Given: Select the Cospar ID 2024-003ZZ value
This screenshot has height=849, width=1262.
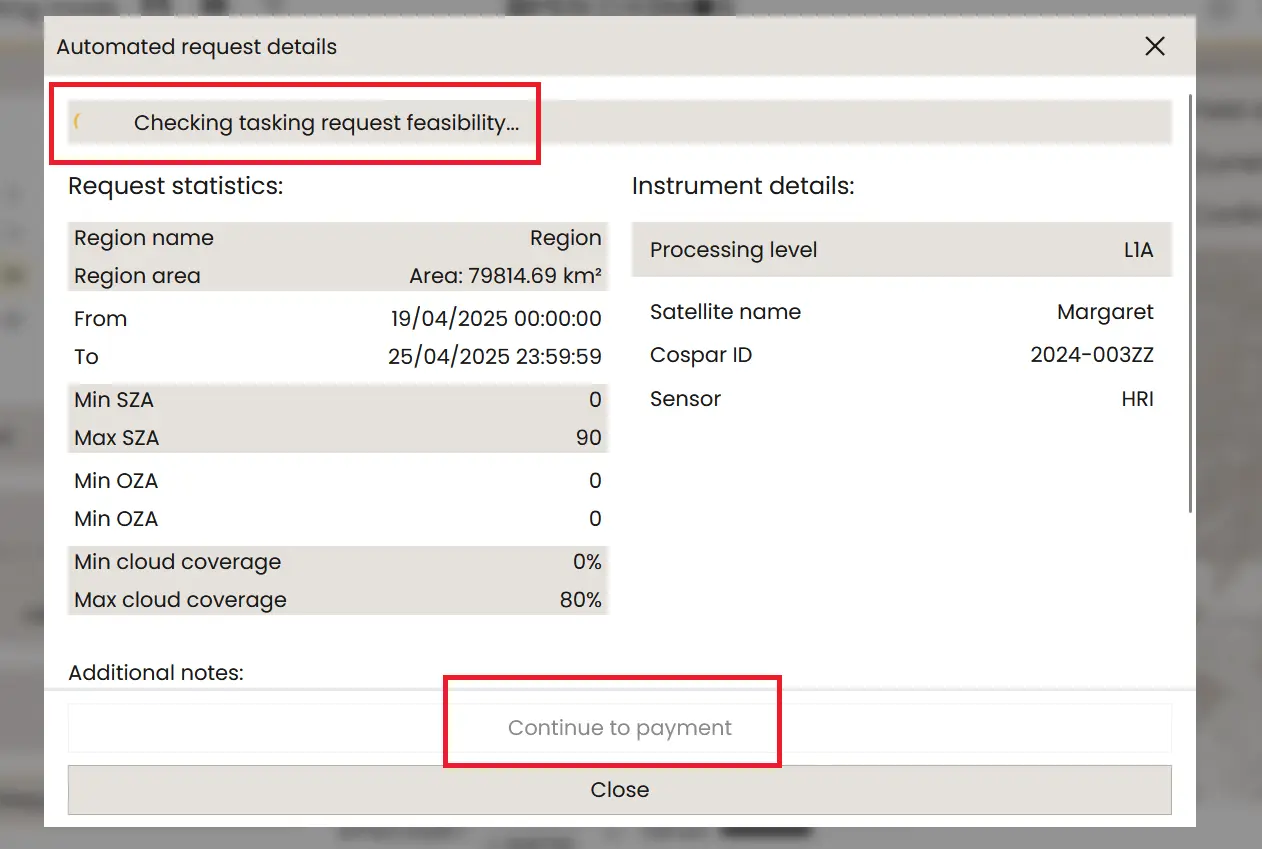Looking at the screenshot, I should click(1092, 355).
